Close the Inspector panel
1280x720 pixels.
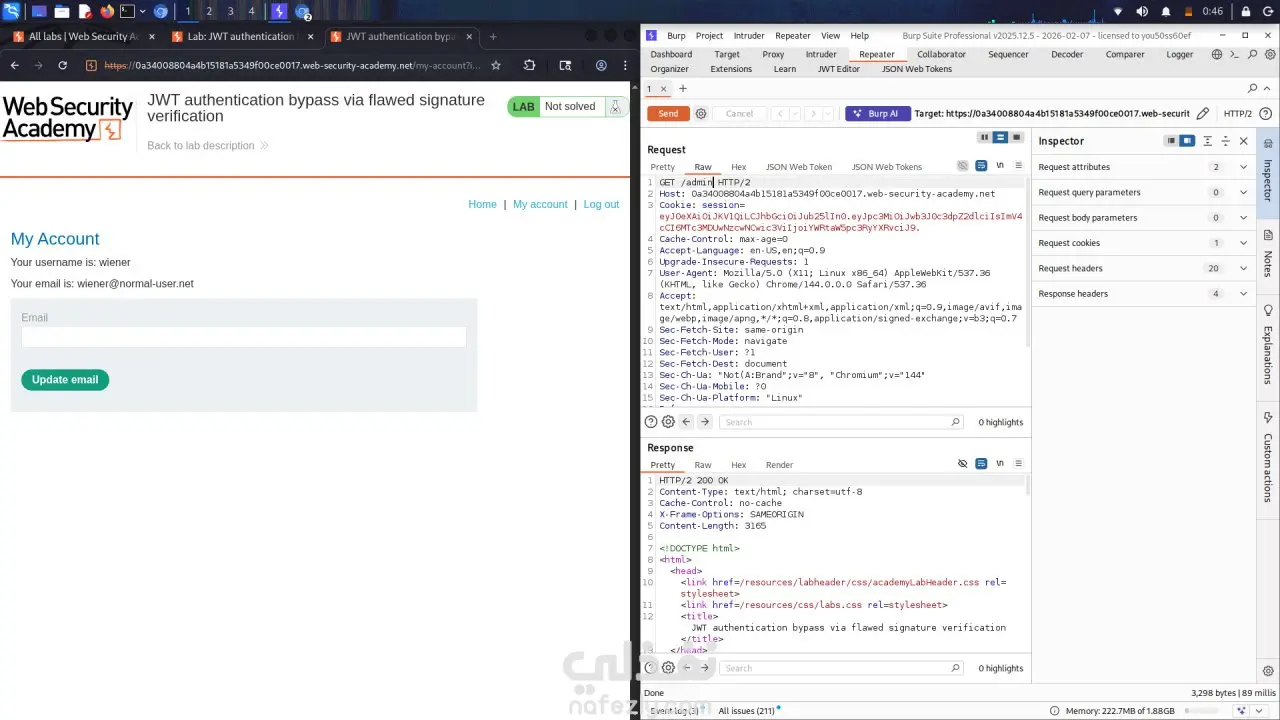click(1244, 141)
